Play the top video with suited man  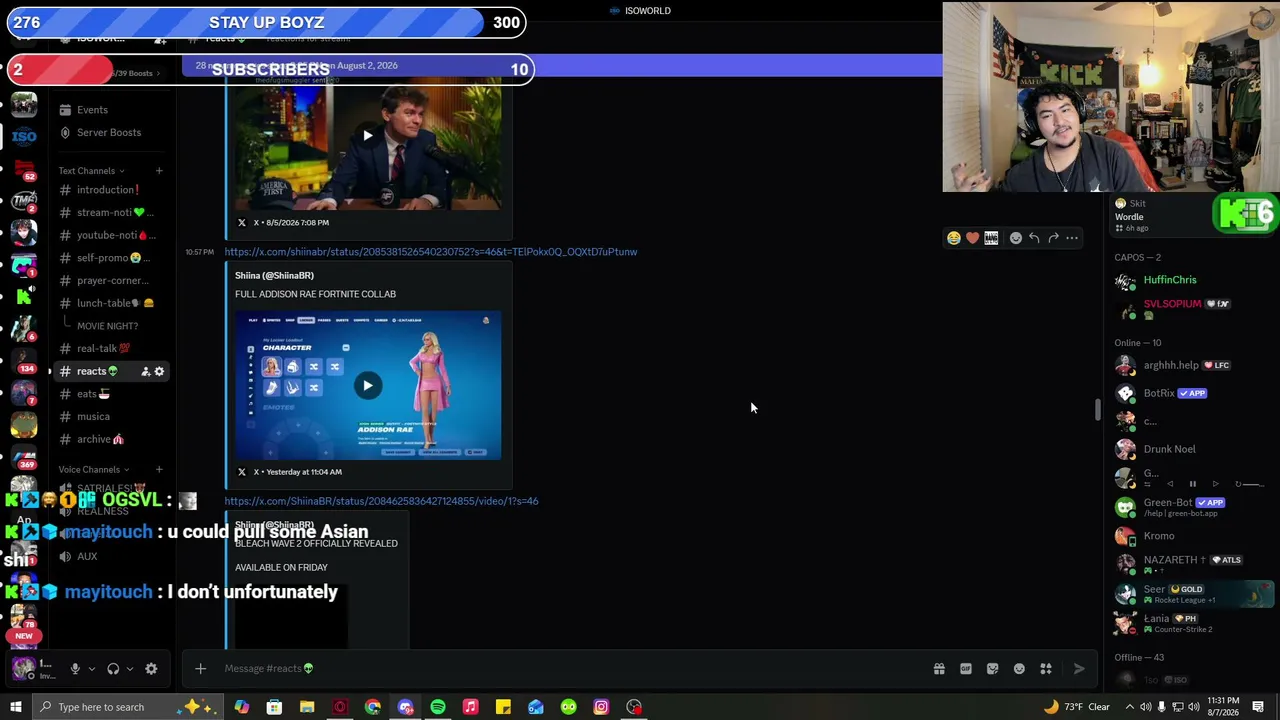pos(368,135)
